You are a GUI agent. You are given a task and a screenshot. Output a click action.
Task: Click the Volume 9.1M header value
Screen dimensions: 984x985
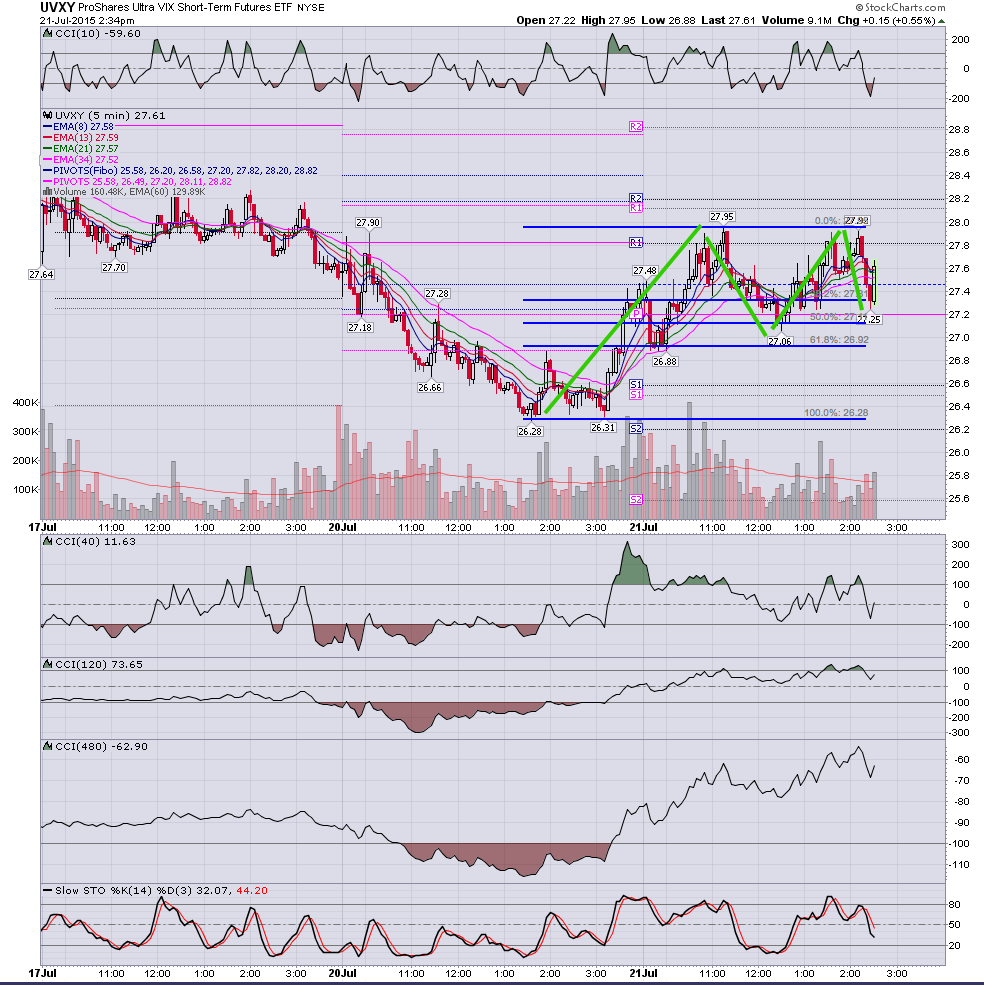click(797, 20)
